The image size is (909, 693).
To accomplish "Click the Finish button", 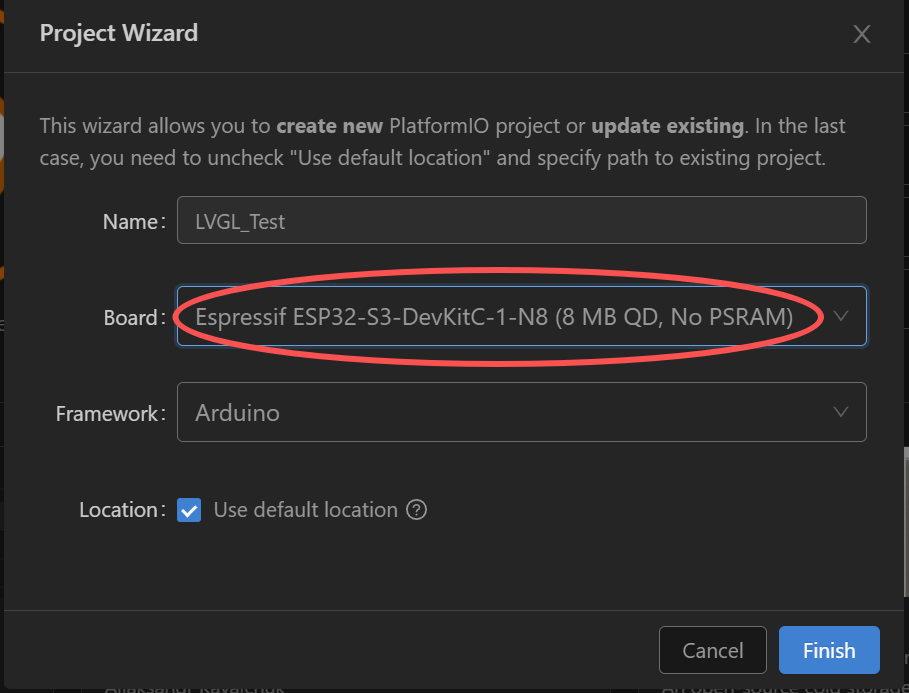I will click(829, 650).
